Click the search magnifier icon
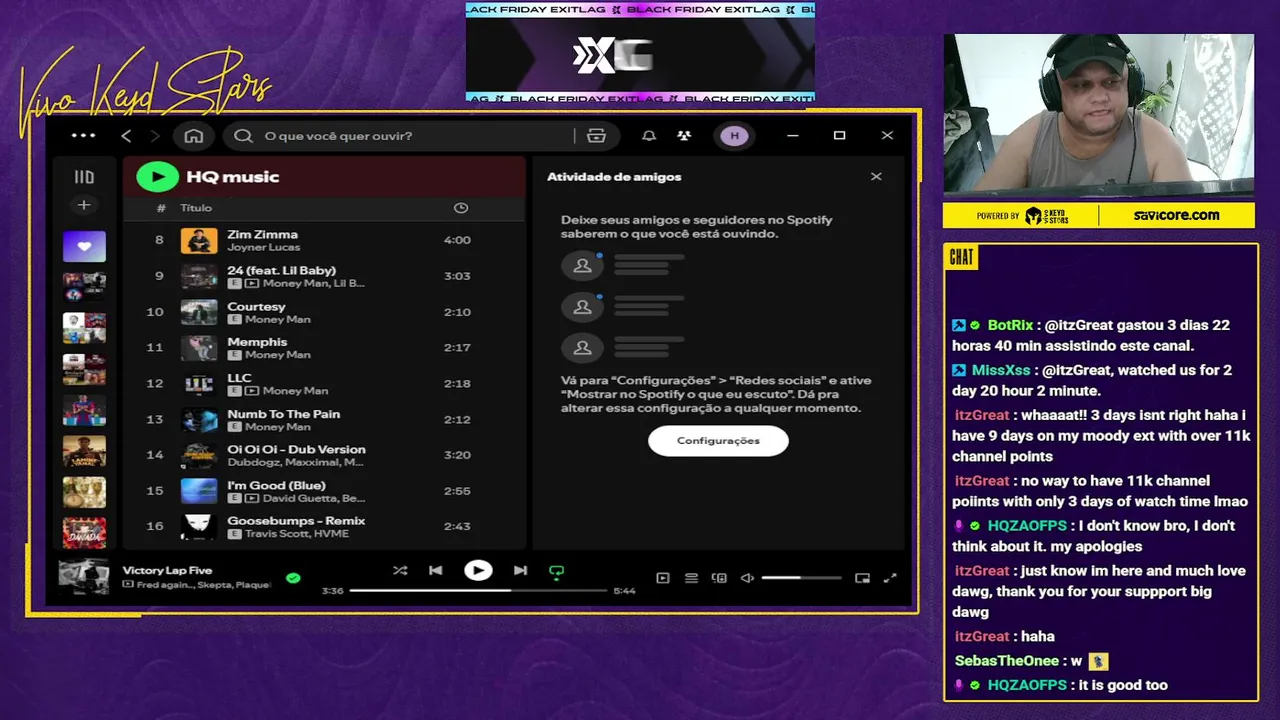The width and height of the screenshot is (1280, 720). 243,136
